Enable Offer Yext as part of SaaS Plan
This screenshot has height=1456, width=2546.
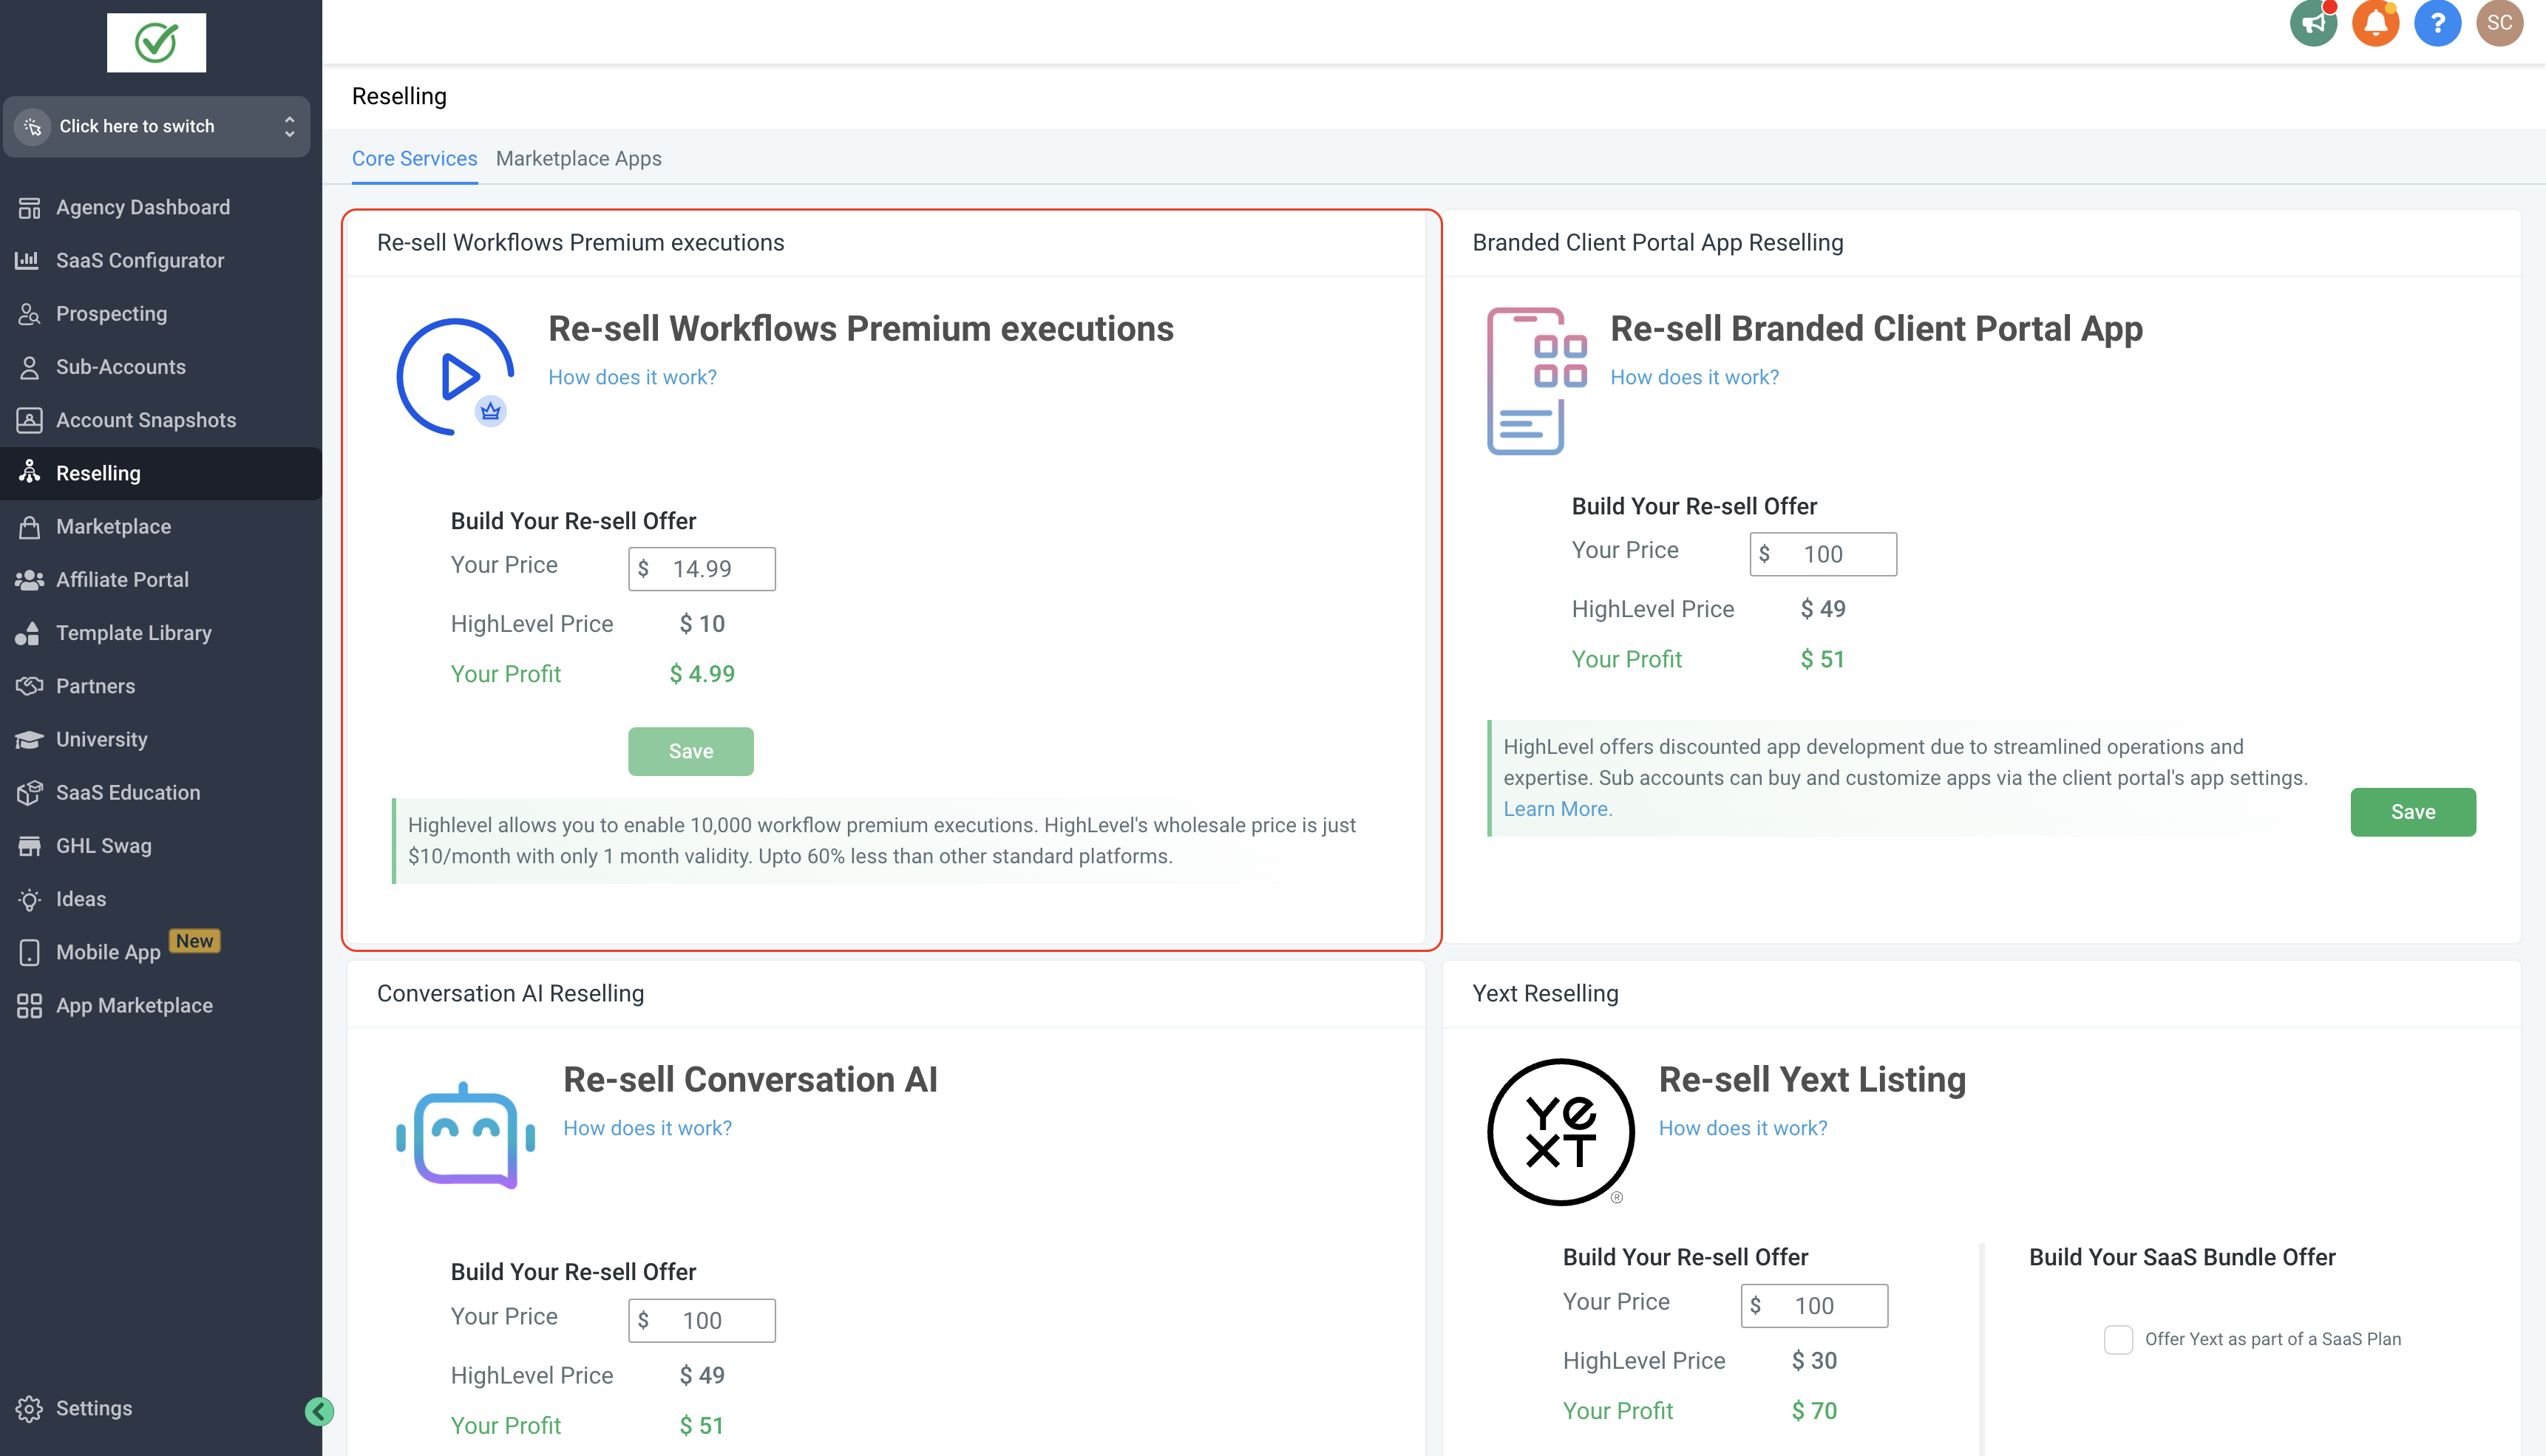point(2118,1339)
